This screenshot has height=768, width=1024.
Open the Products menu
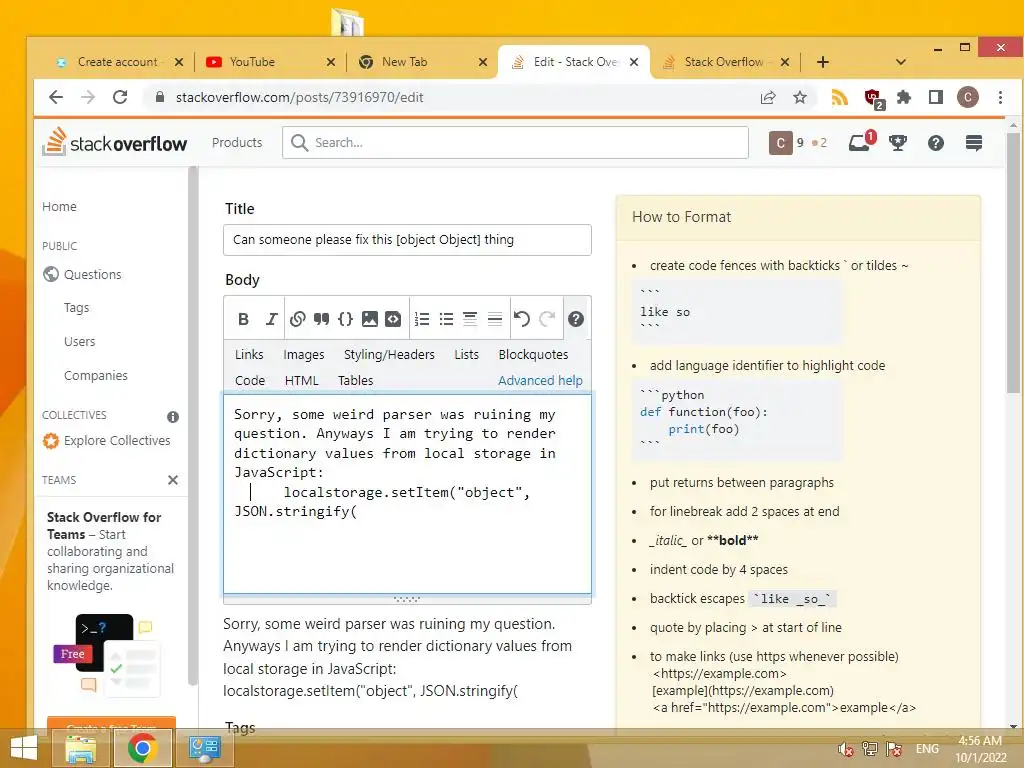coord(237,142)
